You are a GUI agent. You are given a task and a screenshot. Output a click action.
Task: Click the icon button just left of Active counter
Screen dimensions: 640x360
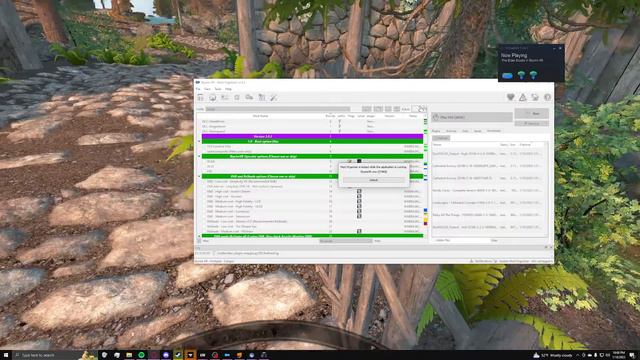click(x=396, y=109)
